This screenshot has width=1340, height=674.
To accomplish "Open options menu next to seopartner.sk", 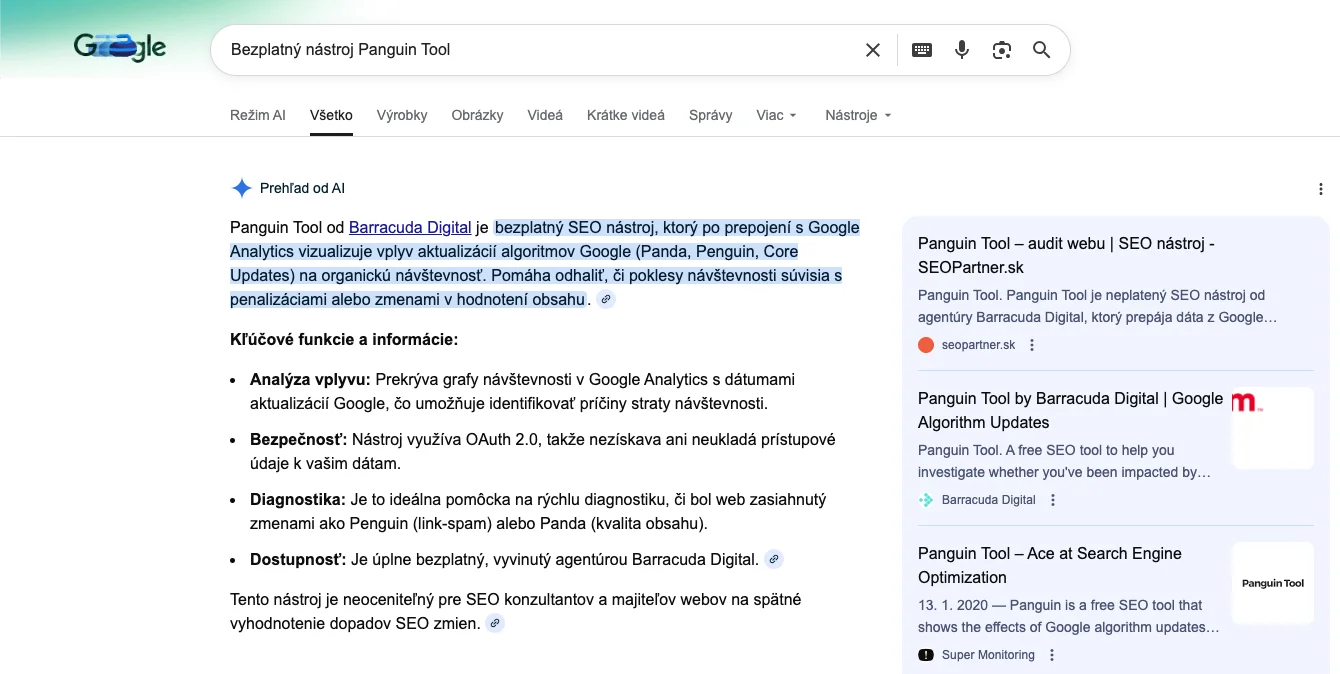I will [x=1033, y=345].
